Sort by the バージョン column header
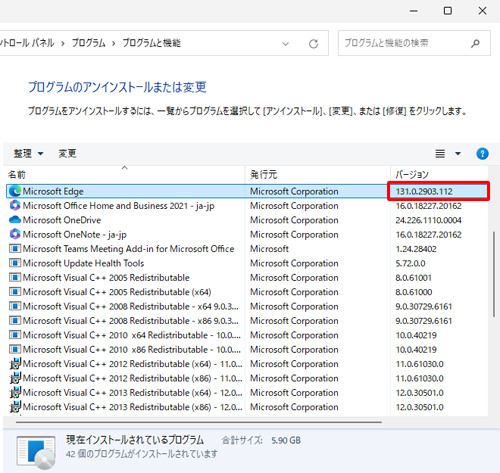The height and width of the screenshot is (473, 500). click(439, 174)
